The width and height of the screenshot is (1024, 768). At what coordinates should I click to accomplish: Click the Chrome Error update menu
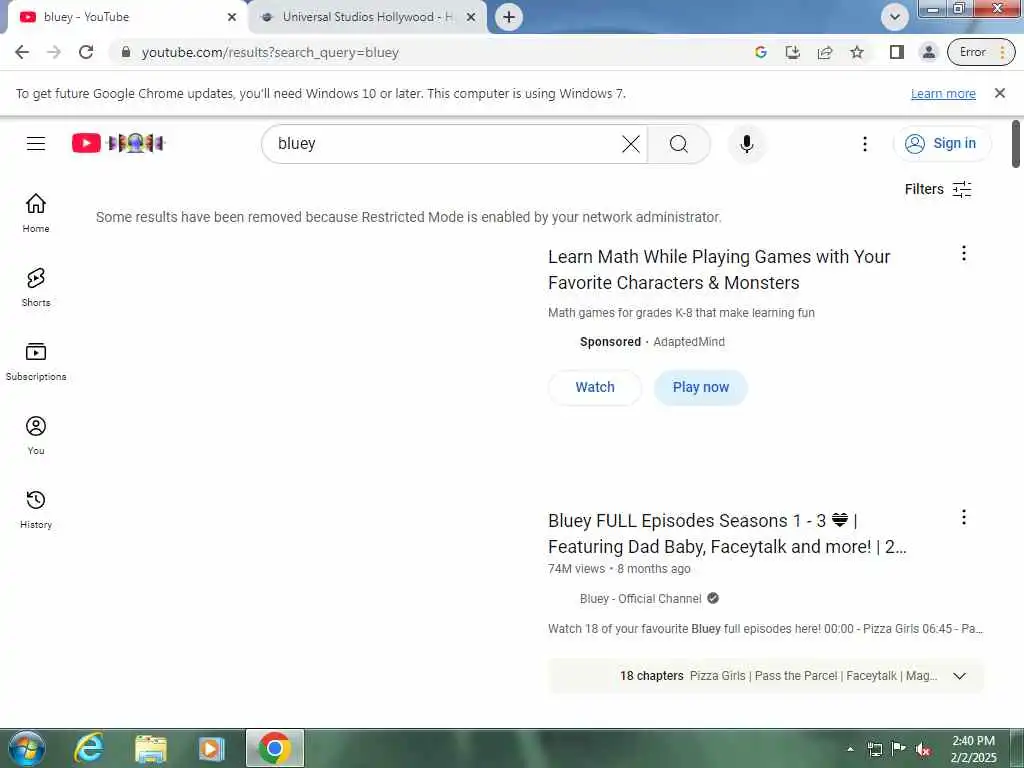pyautogui.click(x=982, y=52)
